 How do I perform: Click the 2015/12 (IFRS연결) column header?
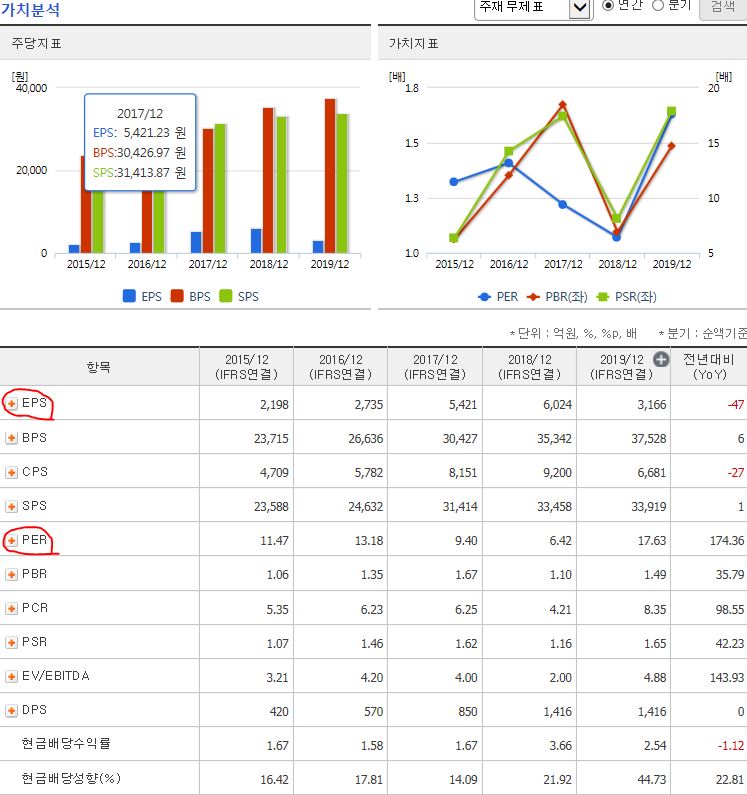(246, 367)
